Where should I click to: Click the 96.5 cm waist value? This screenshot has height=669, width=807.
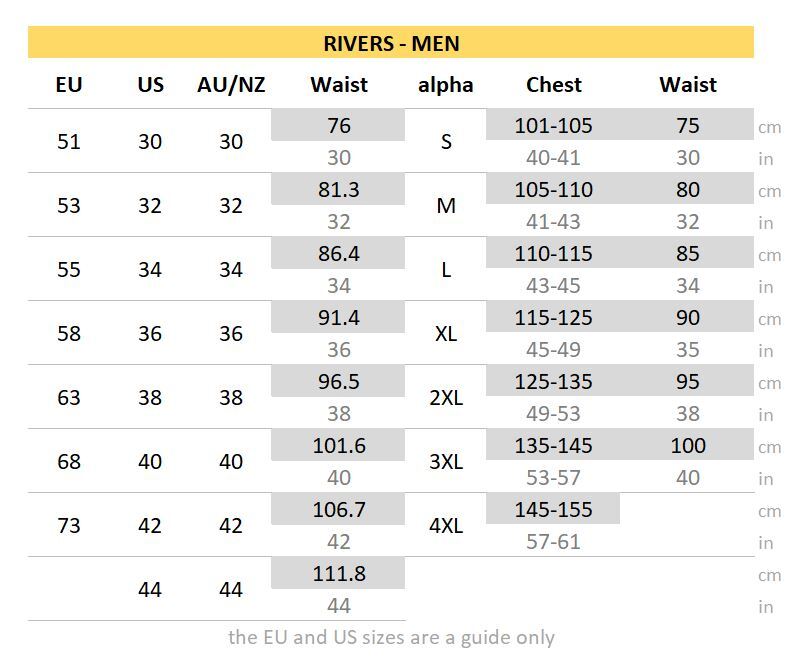[x=339, y=382]
